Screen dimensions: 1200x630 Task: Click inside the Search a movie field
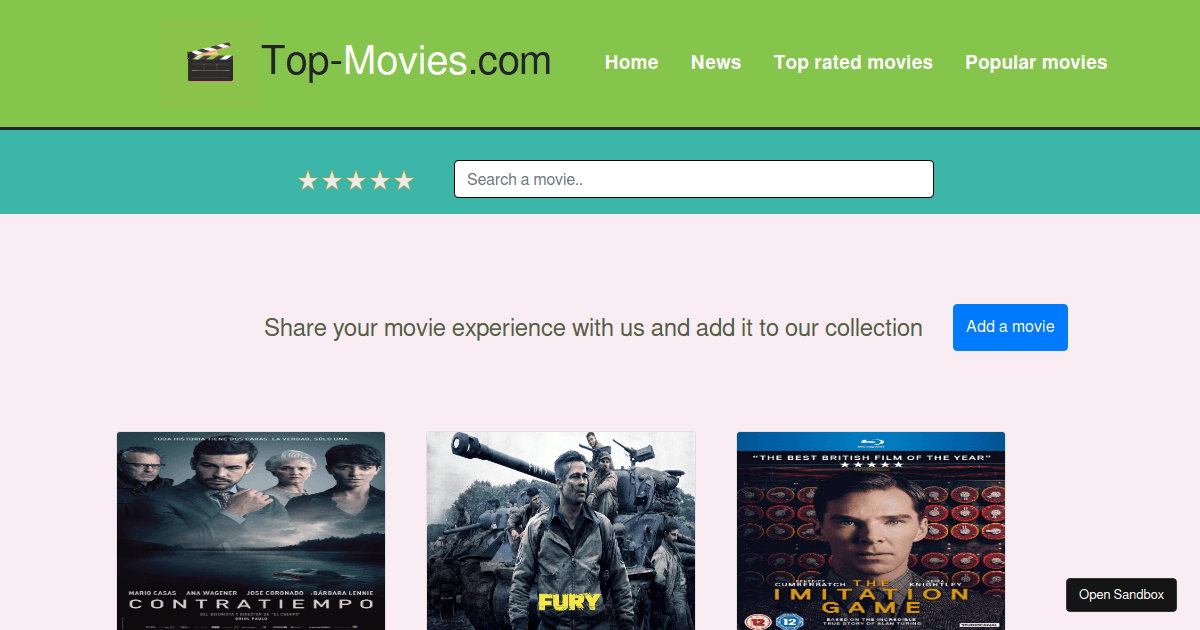[x=694, y=179]
